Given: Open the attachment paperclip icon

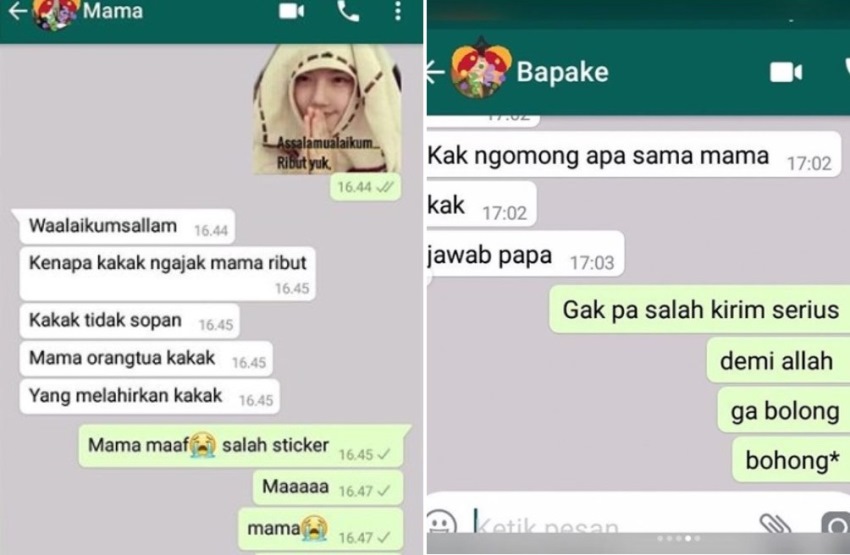Looking at the screenshot, I should pos(775,524).
